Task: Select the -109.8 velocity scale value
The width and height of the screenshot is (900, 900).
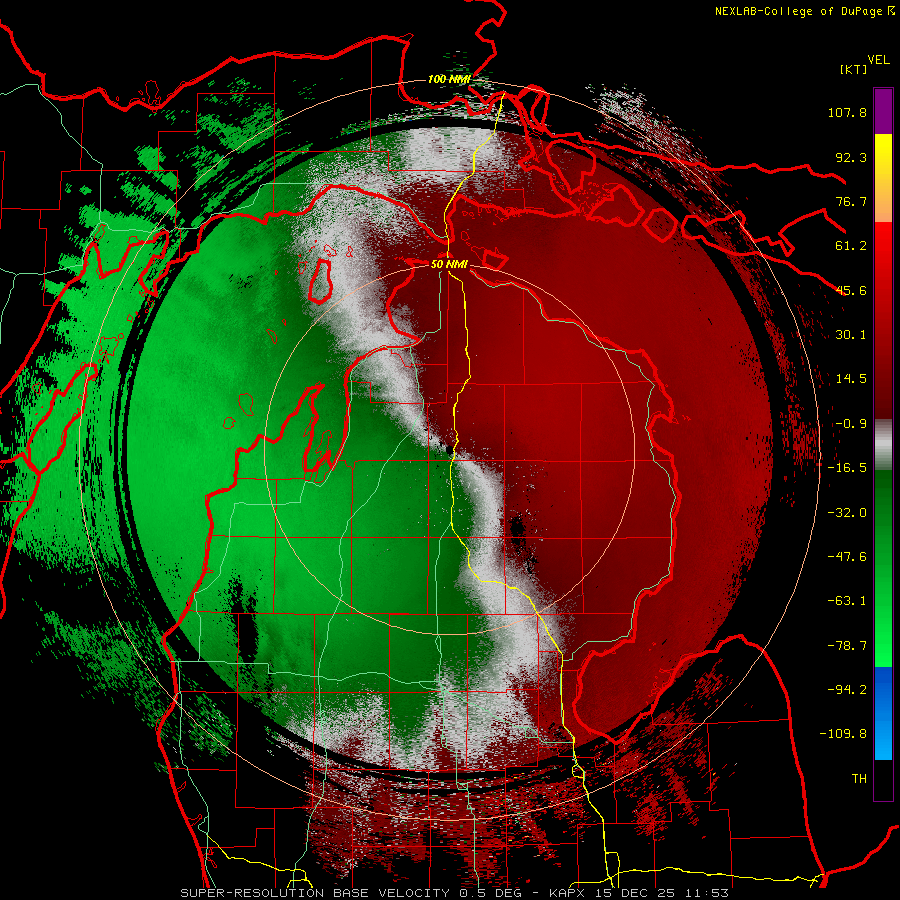Action: 843,734
